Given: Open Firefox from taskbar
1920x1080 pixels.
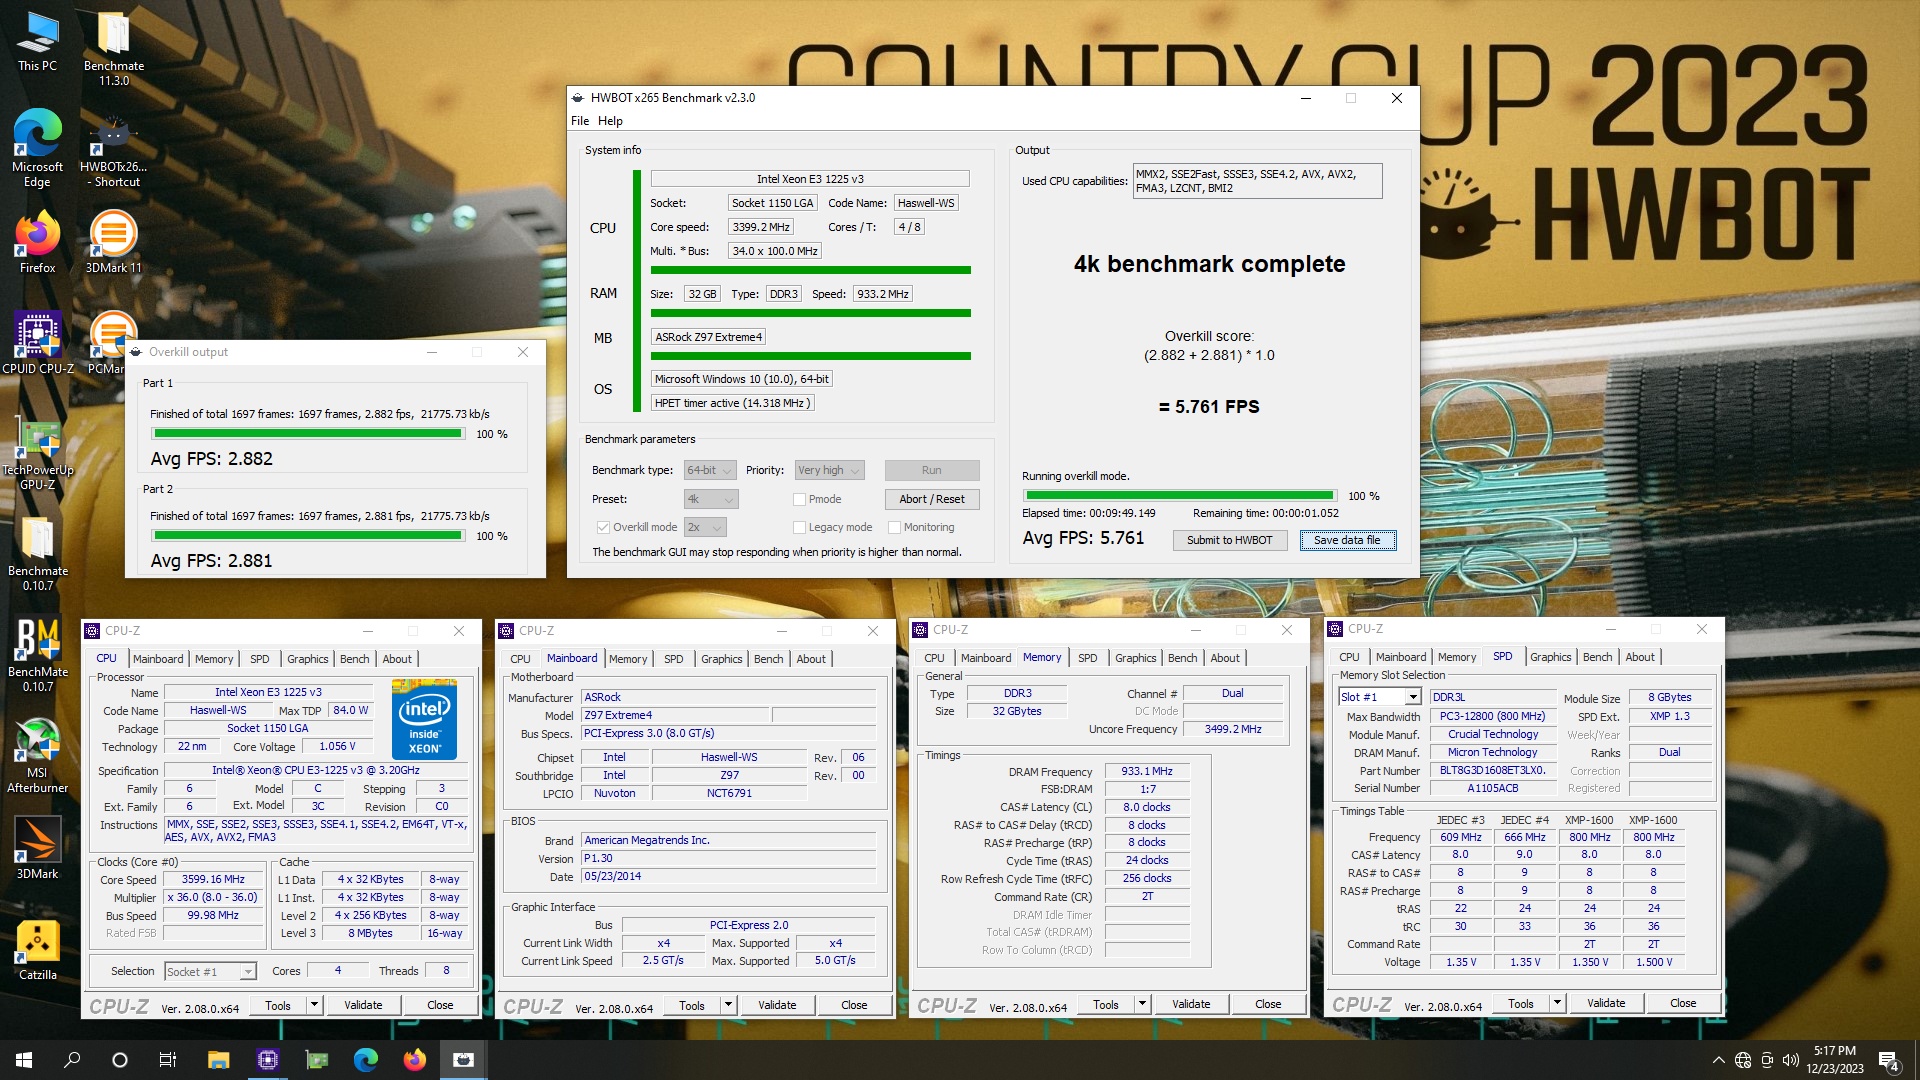Looking at the screenshot, I should [414, 1060].
